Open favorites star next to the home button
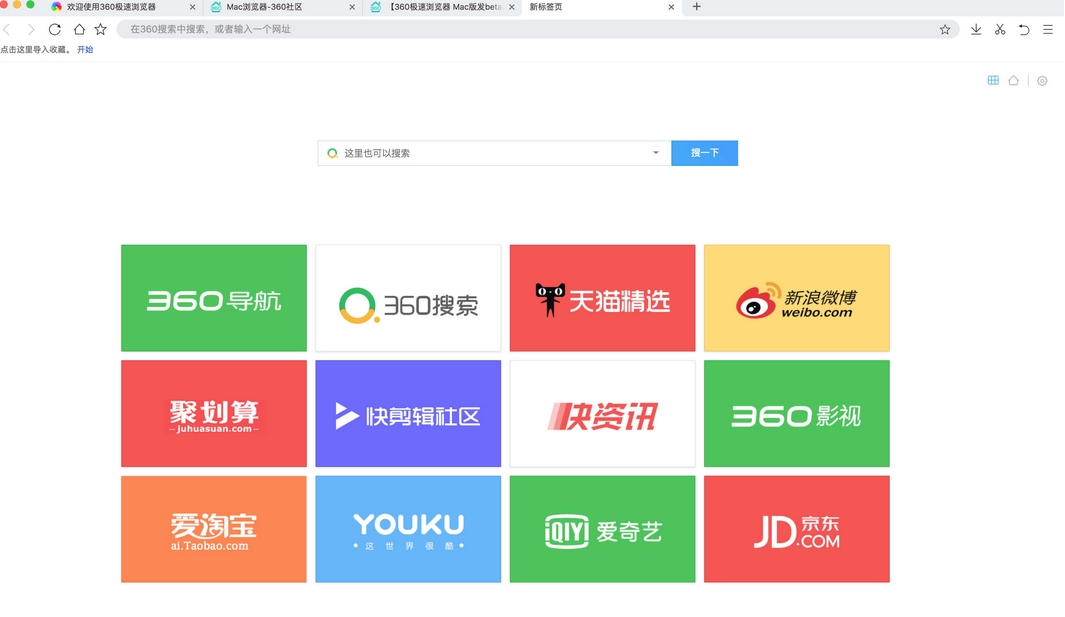Image resolution: width=1065 pixels, height=617 pixels. (101, 29)
